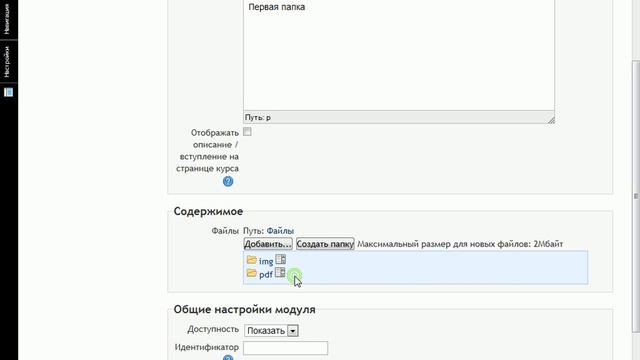640x360 pixels.
Task: Click the Содержимое section heading
Action: (x=208, y=211)
